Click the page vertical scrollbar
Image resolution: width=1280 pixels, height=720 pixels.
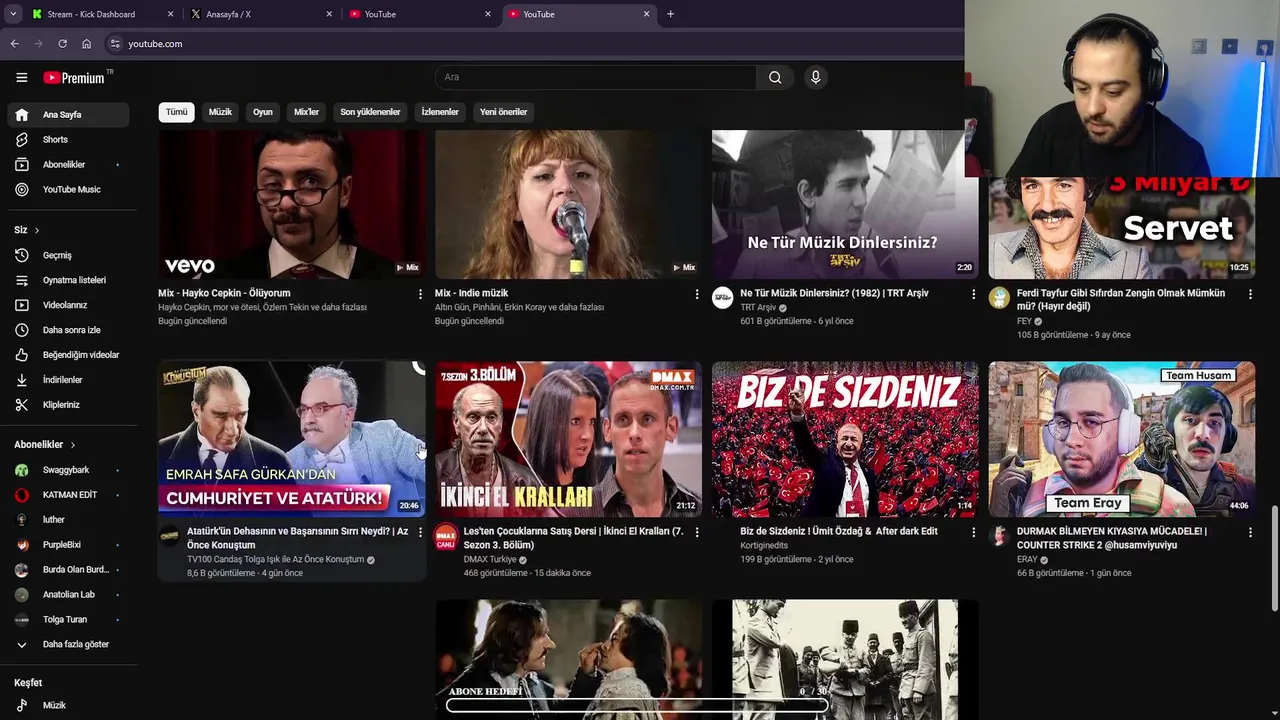coord(1274,560)
